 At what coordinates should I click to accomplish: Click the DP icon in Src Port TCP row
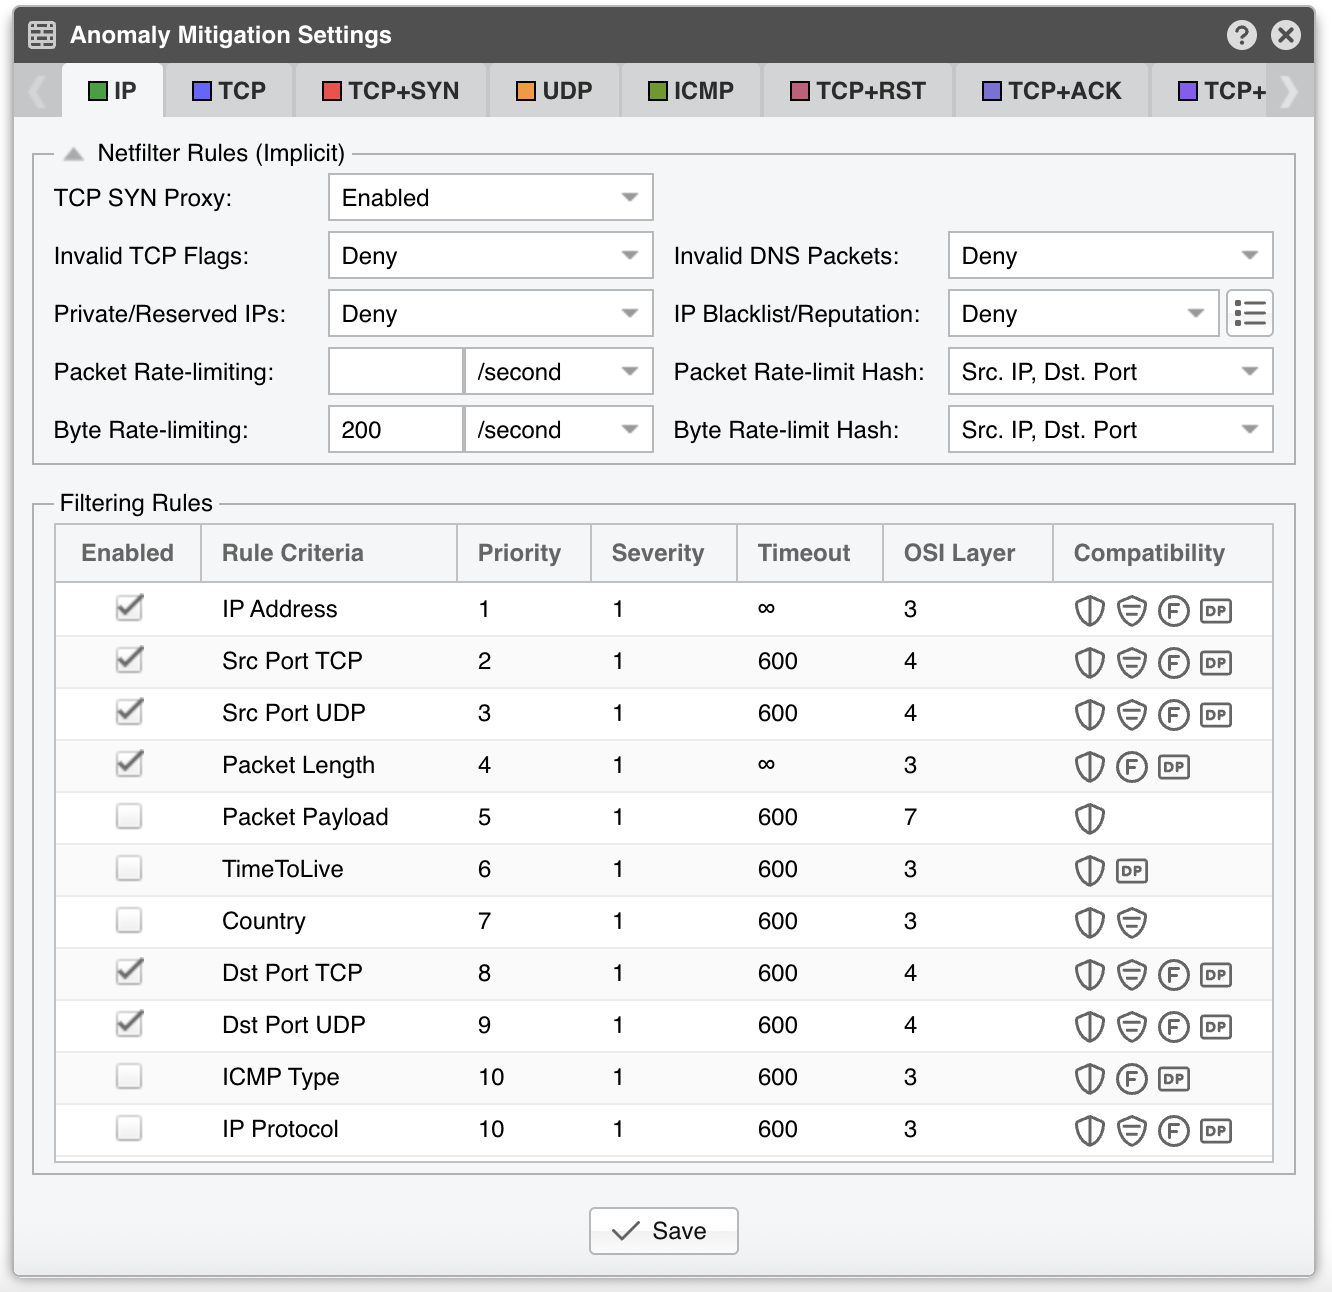[x=1216, y=662]
